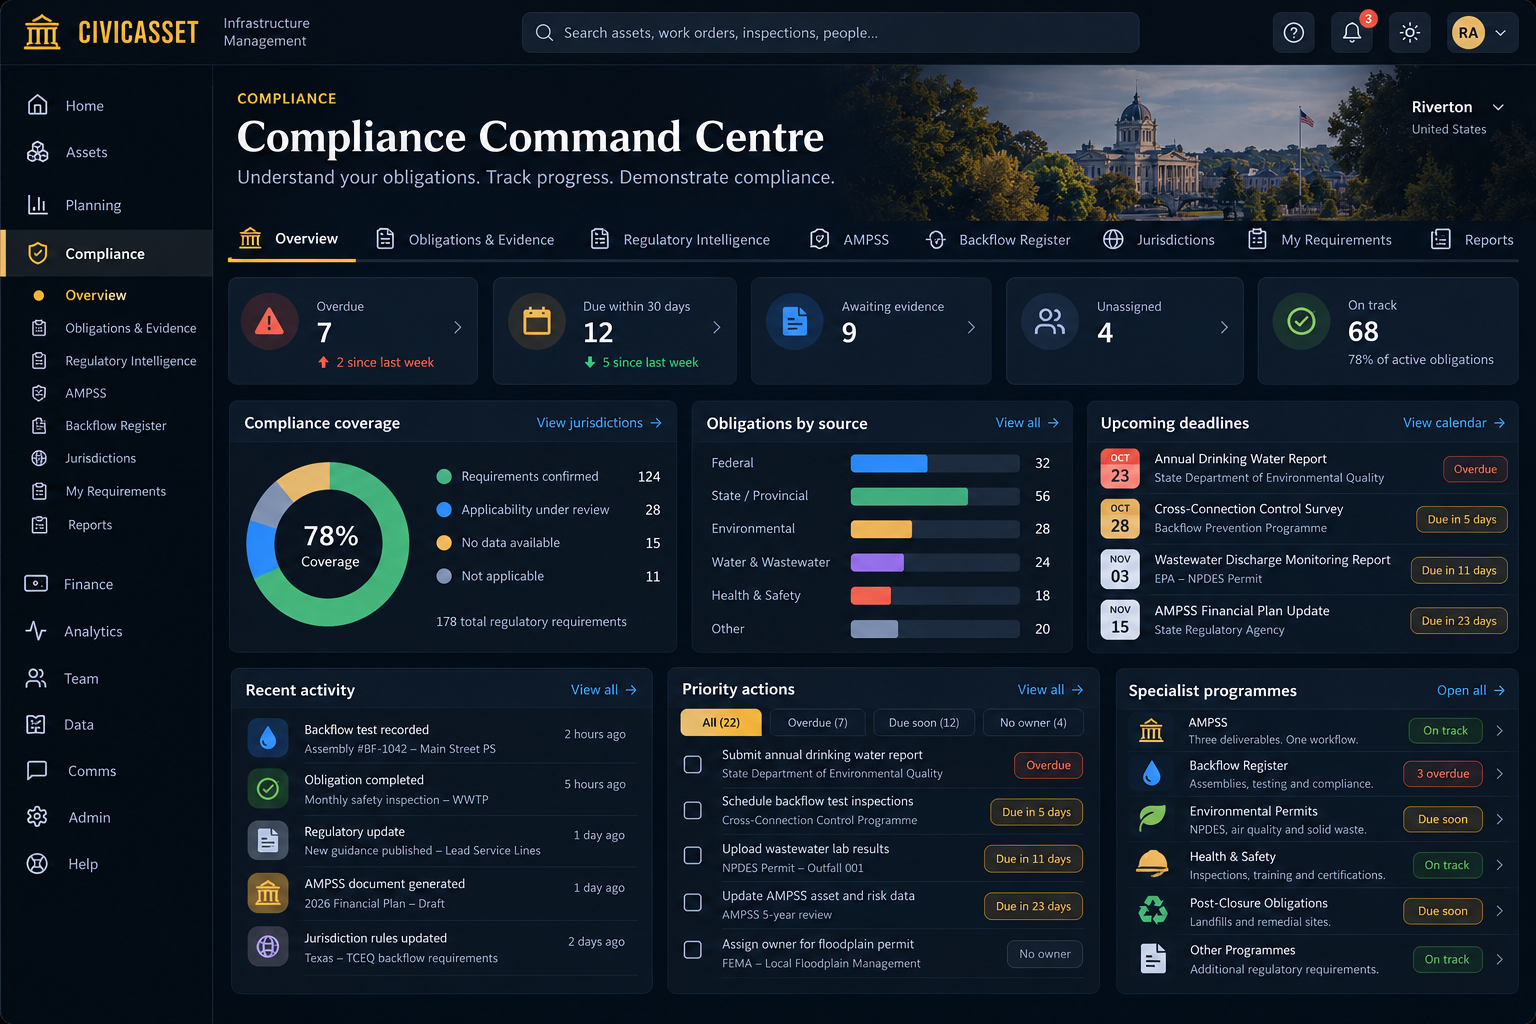1536x1024 pixels.
Task: Switch to the Reports tab
Action: coord(1472,240)
